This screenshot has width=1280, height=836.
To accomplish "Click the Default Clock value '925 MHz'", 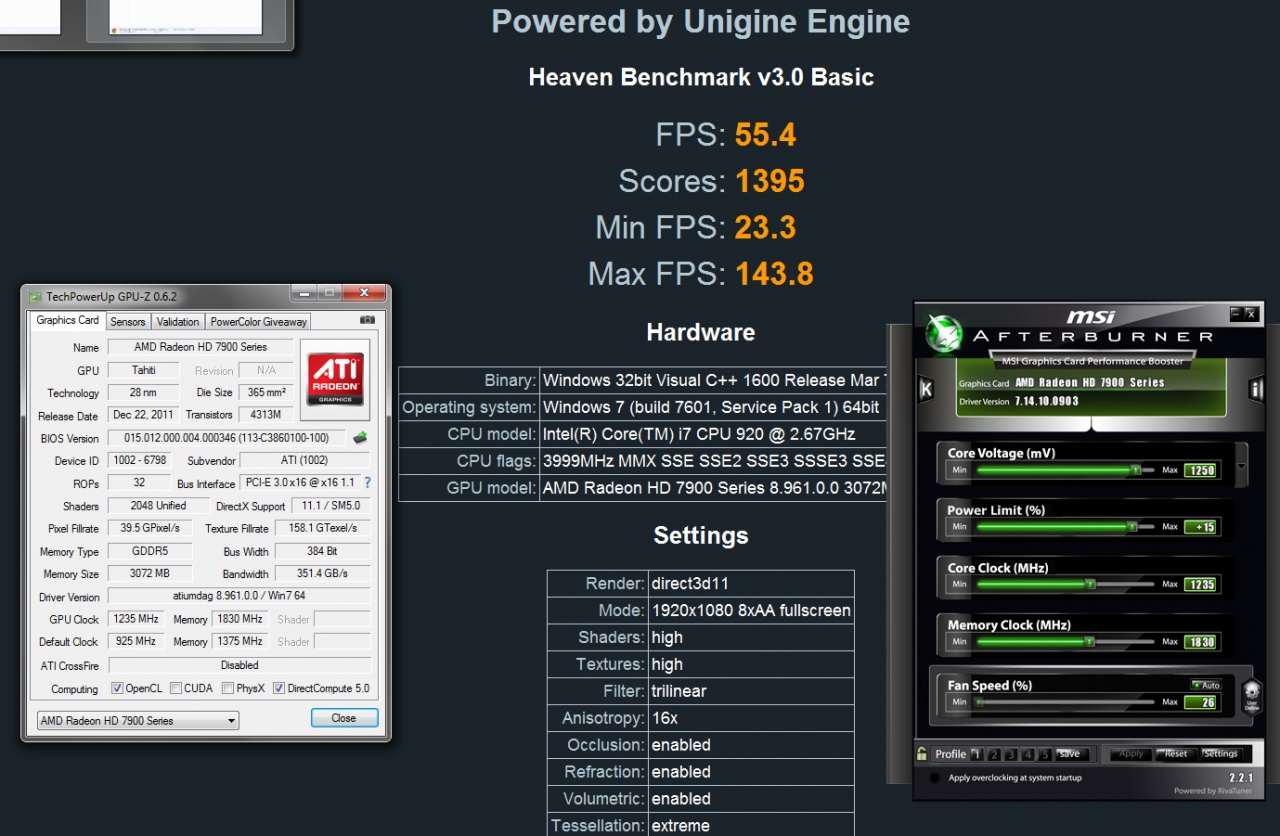I will coord(136,641).
